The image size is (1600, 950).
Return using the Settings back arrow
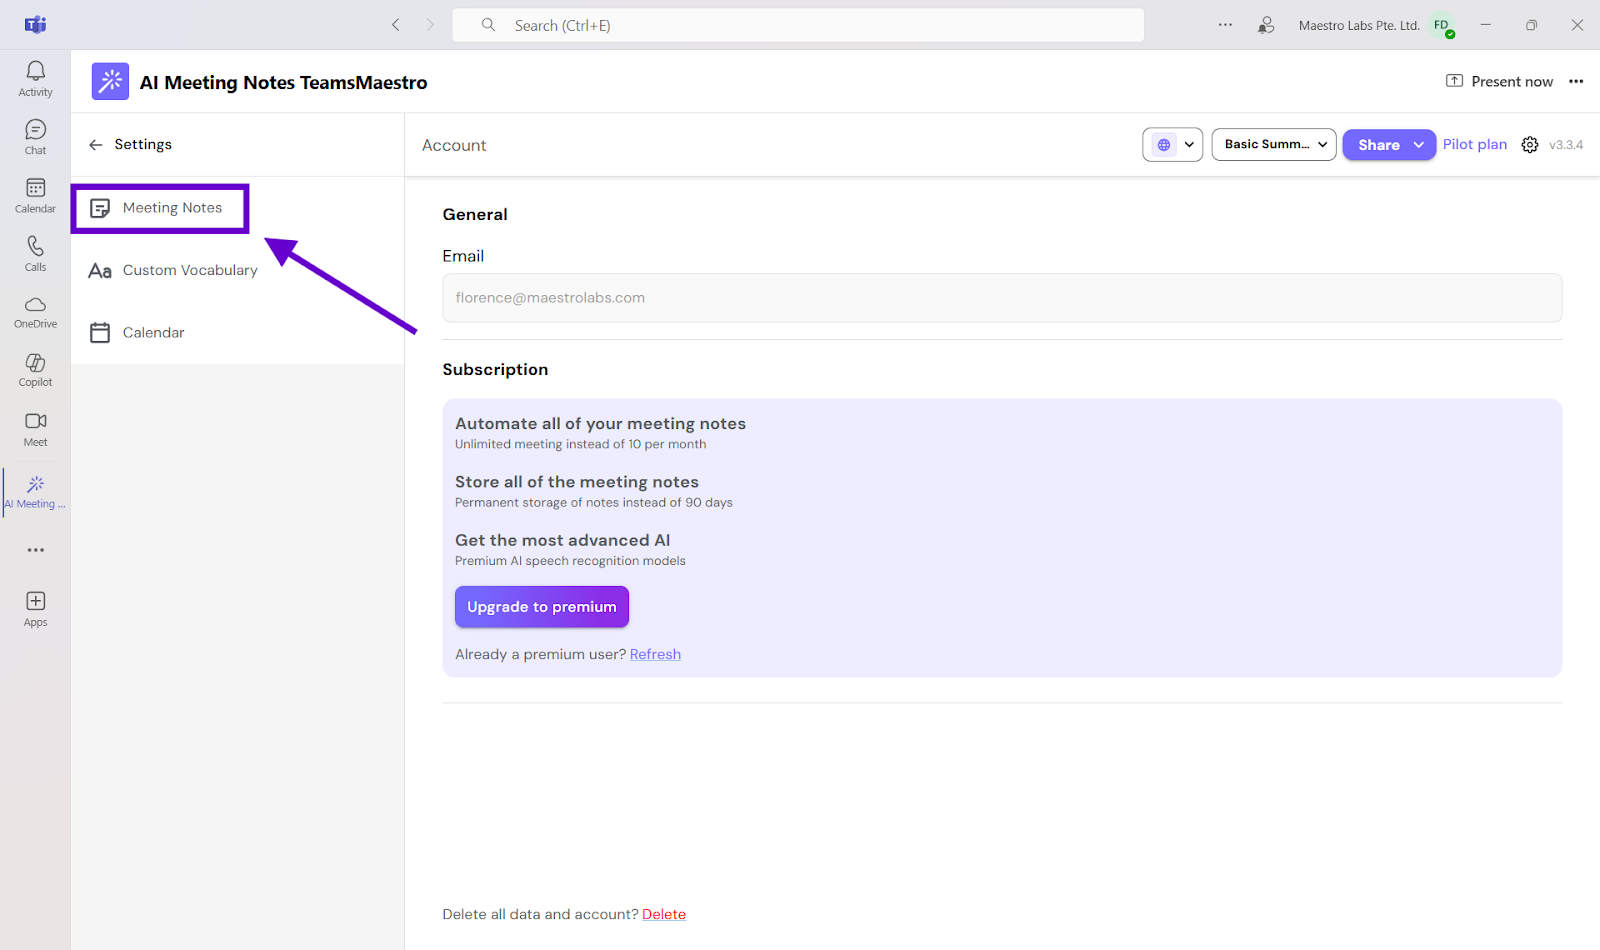(96, 145)
